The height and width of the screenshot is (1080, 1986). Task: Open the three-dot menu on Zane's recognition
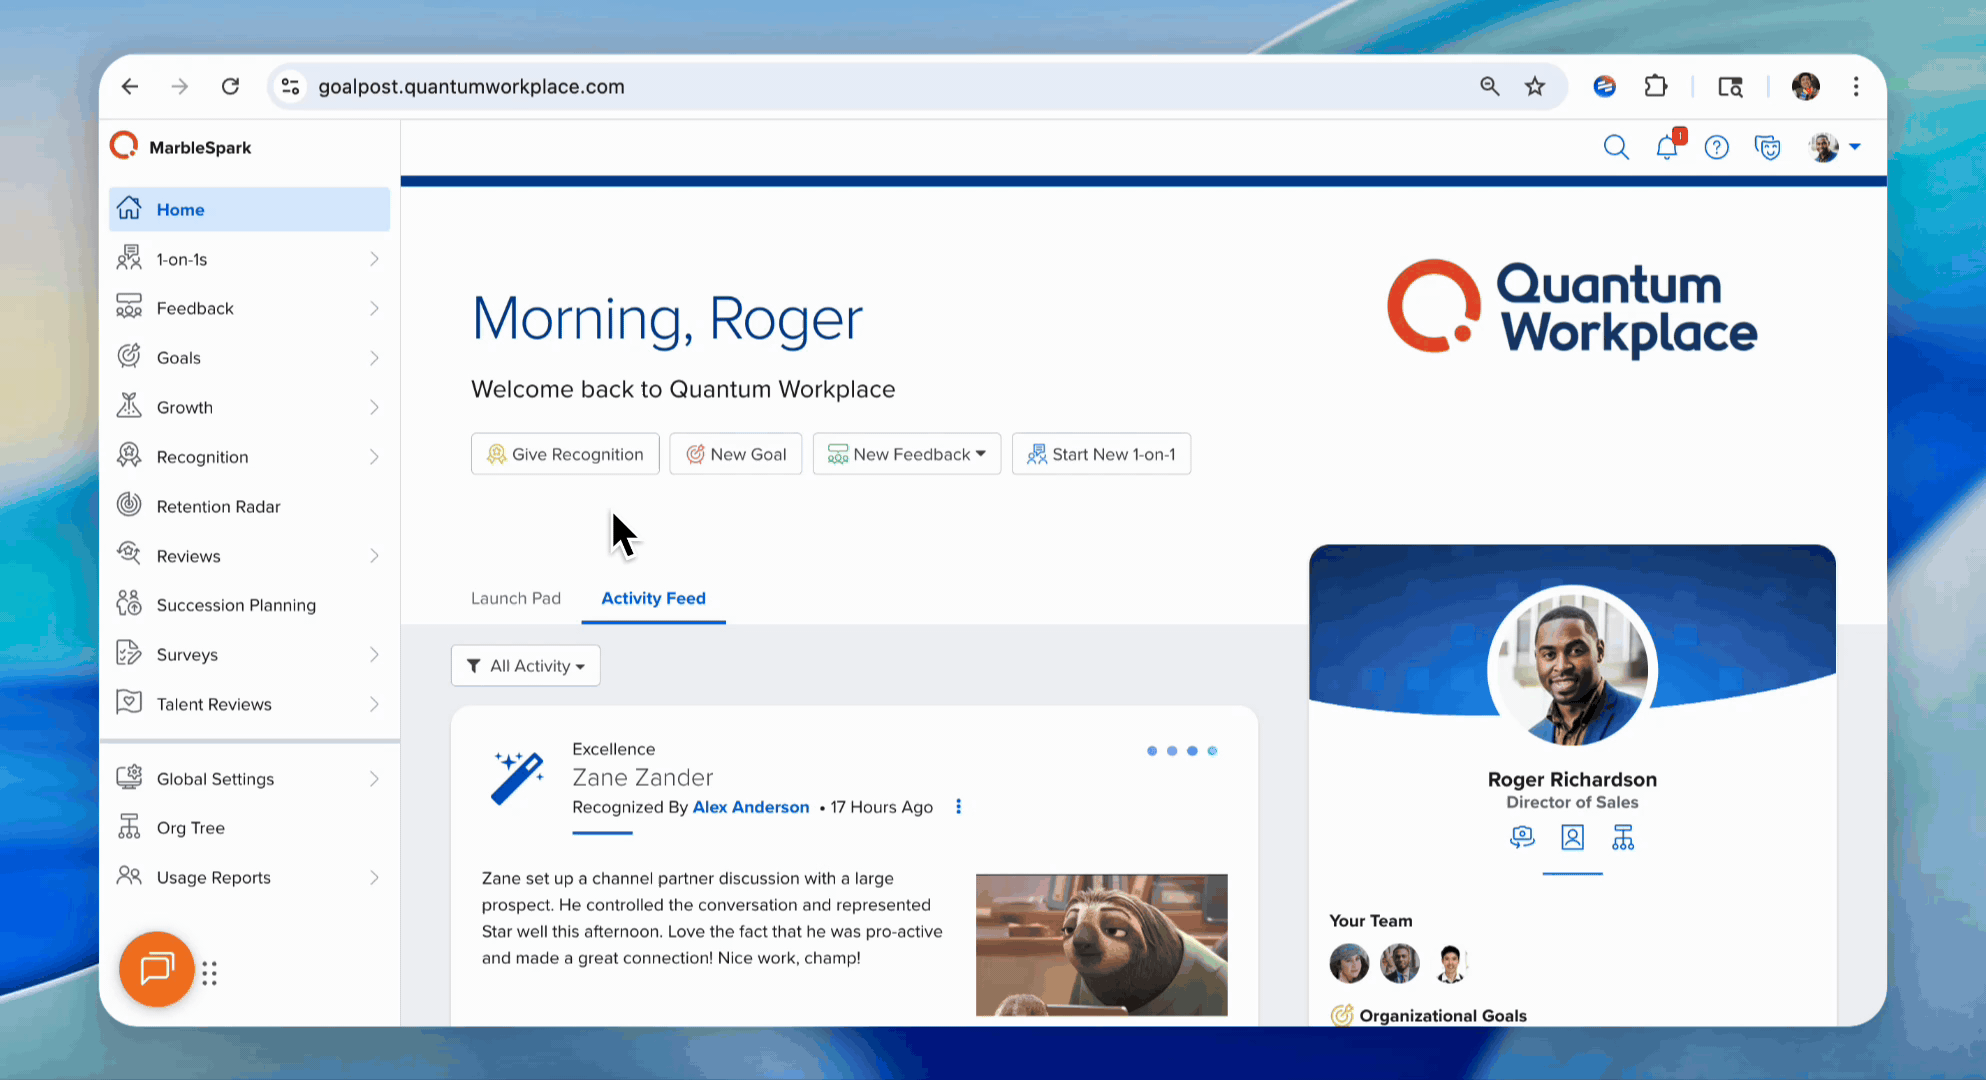(958, 806)
